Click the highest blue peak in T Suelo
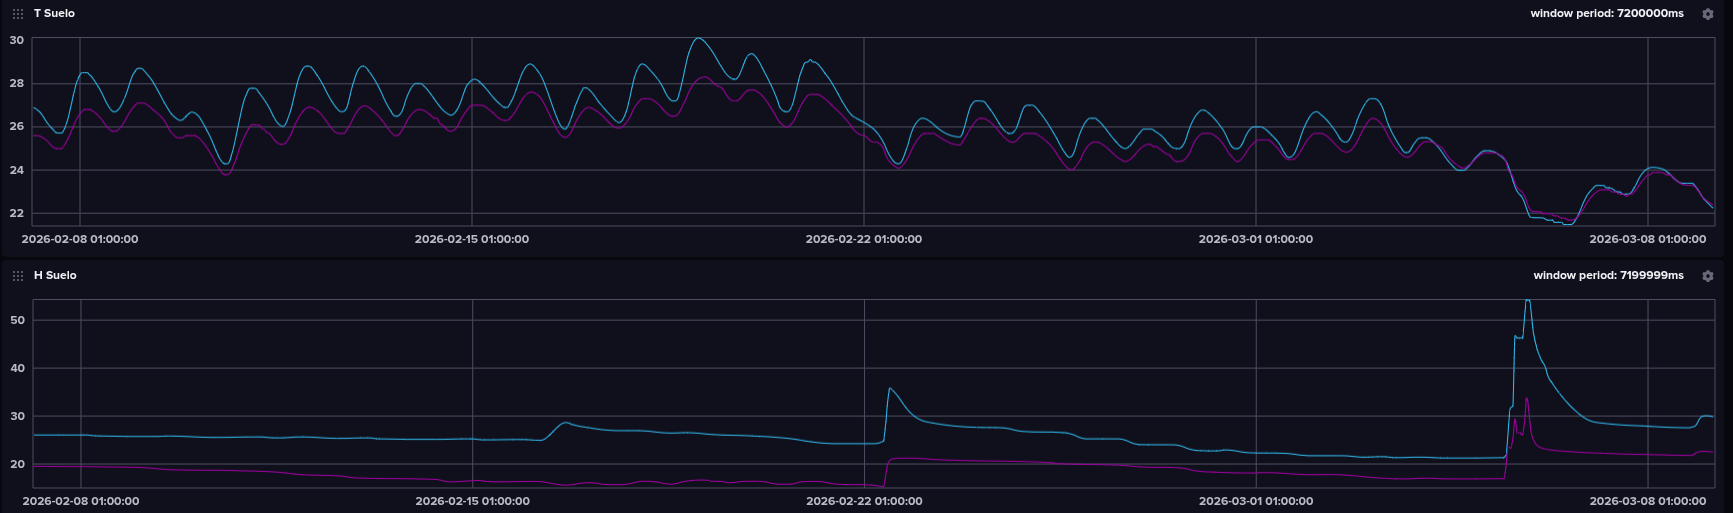 coord(698,39)
